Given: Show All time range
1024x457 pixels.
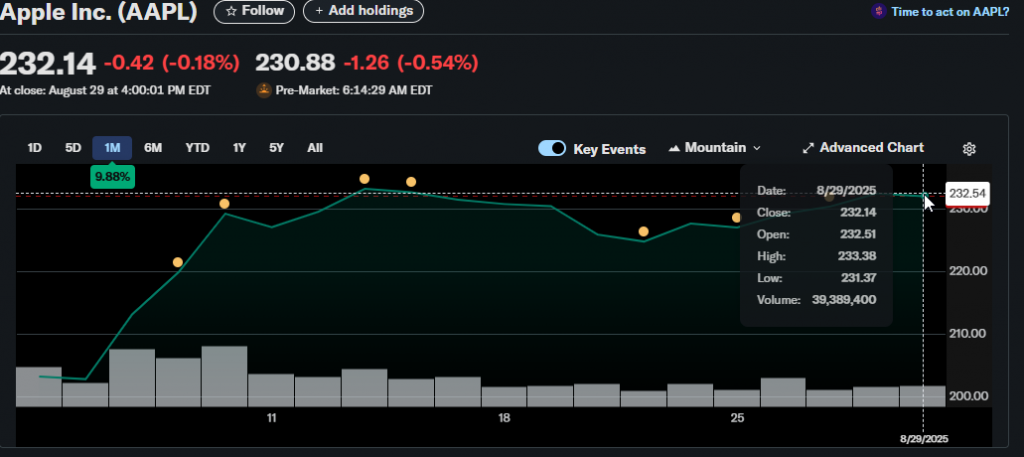Looking at the screenshot, I should 315,148.
